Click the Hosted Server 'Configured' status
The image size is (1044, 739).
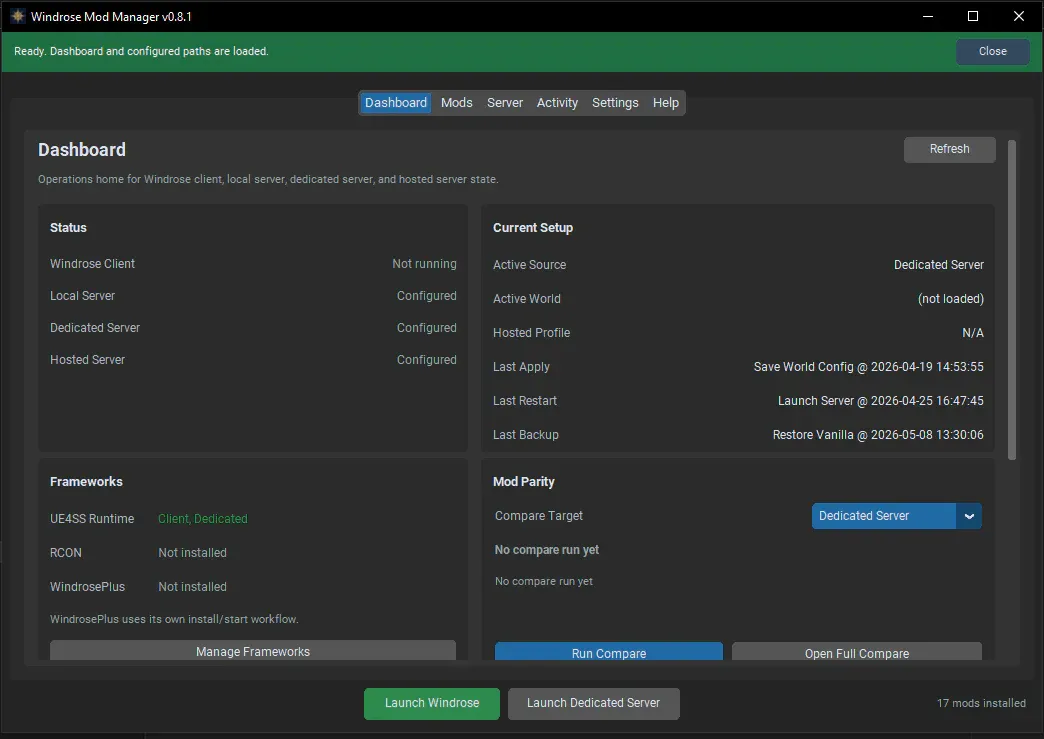click(x=427, y=360)
